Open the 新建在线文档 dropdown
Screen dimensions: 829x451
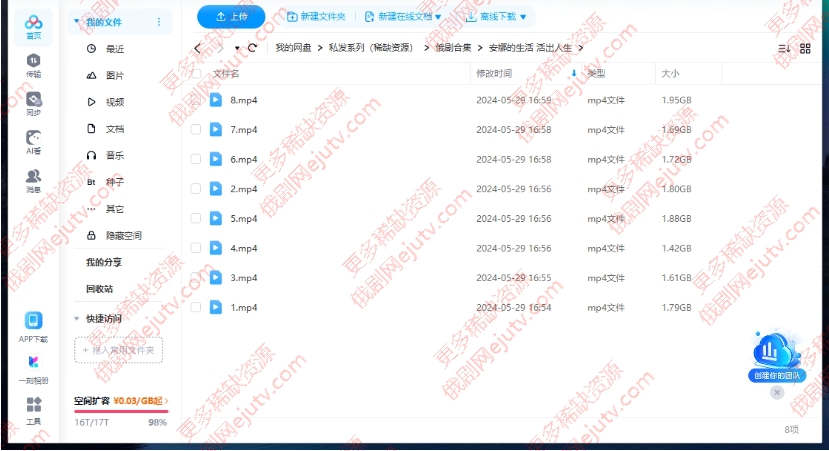(x=403, y=17)
